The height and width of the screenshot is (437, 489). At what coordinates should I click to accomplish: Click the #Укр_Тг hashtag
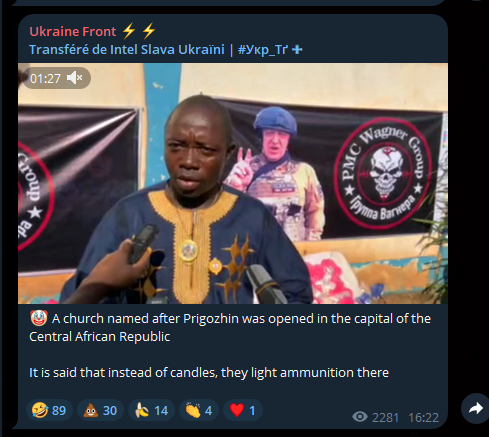click(263, 49)
